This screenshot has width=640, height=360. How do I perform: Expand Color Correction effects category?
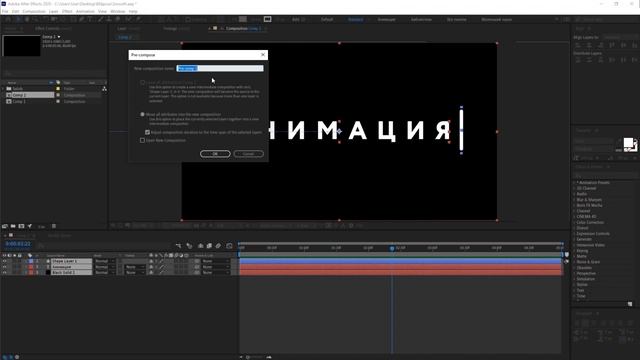point(575,222)
